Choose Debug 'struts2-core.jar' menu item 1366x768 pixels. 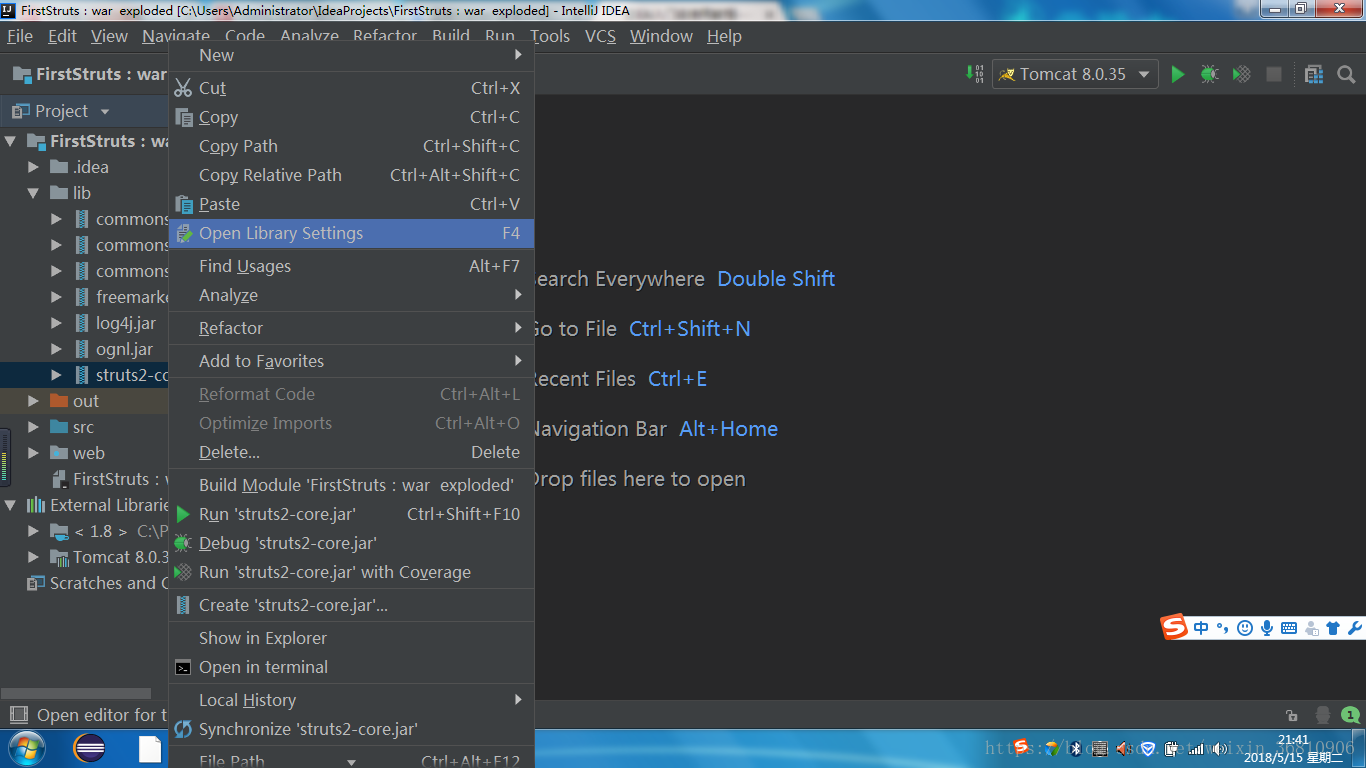(x=351, y=543)
